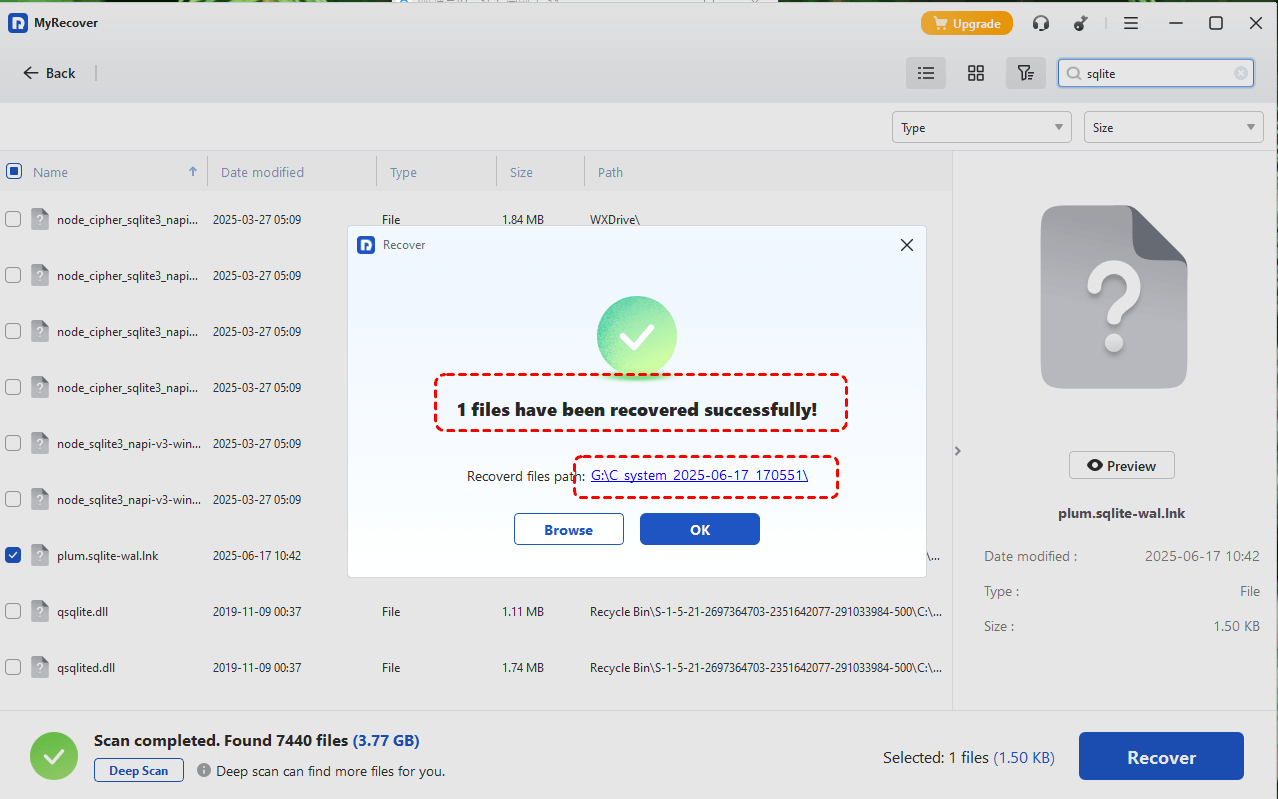Click the 1.74 MB size cell
Screen dimensions: 1278x799
[523, 667]
